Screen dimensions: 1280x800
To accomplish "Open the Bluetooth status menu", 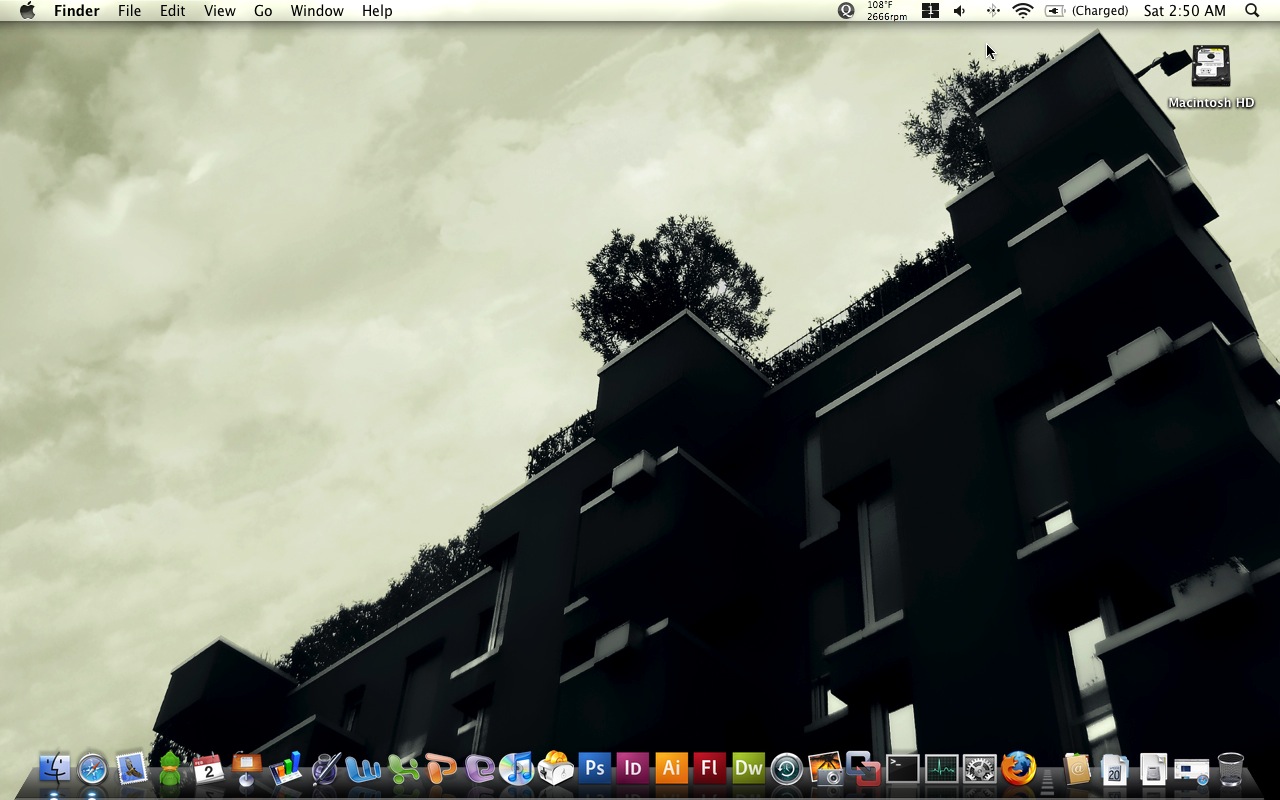I will pos(993,11).
